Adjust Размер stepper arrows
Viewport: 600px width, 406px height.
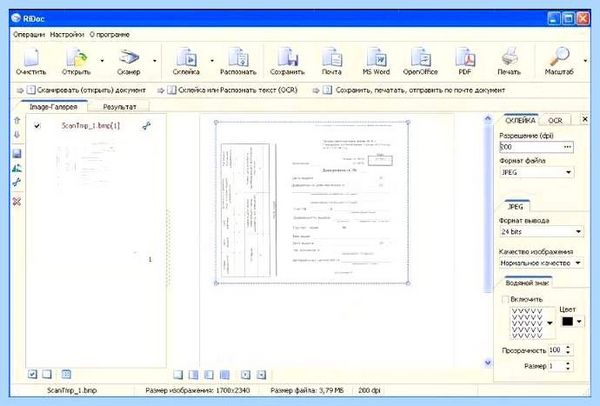568,366
